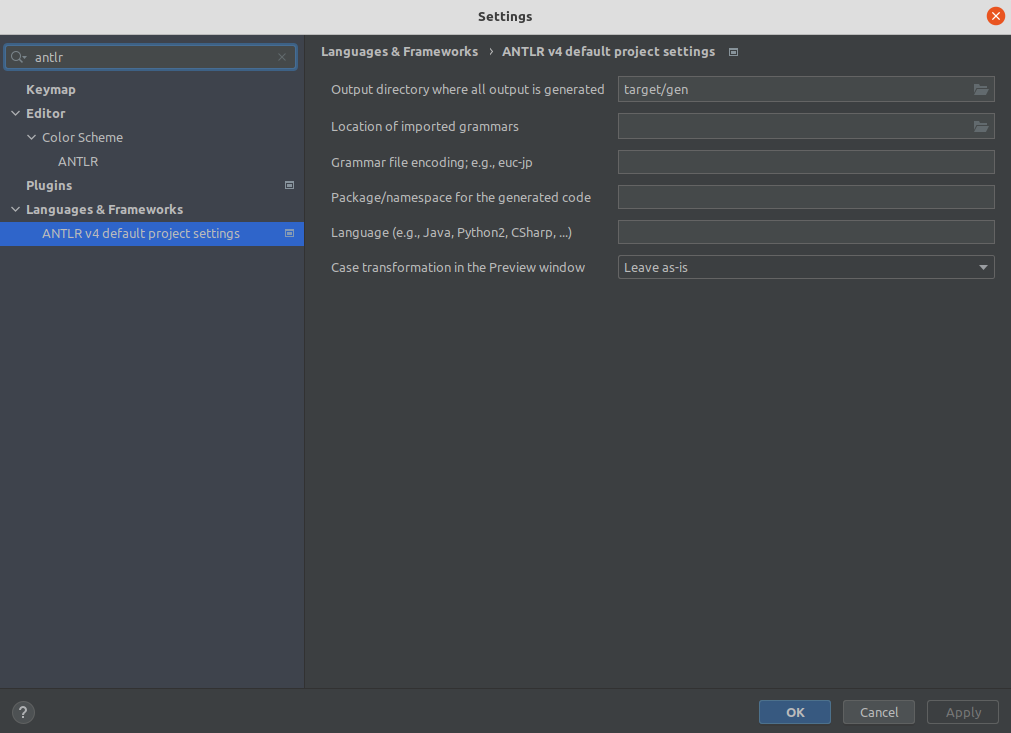Open the help question mark icon
Screen dimensions: 1011x733
pyautogui.click(x=22, y=712)
